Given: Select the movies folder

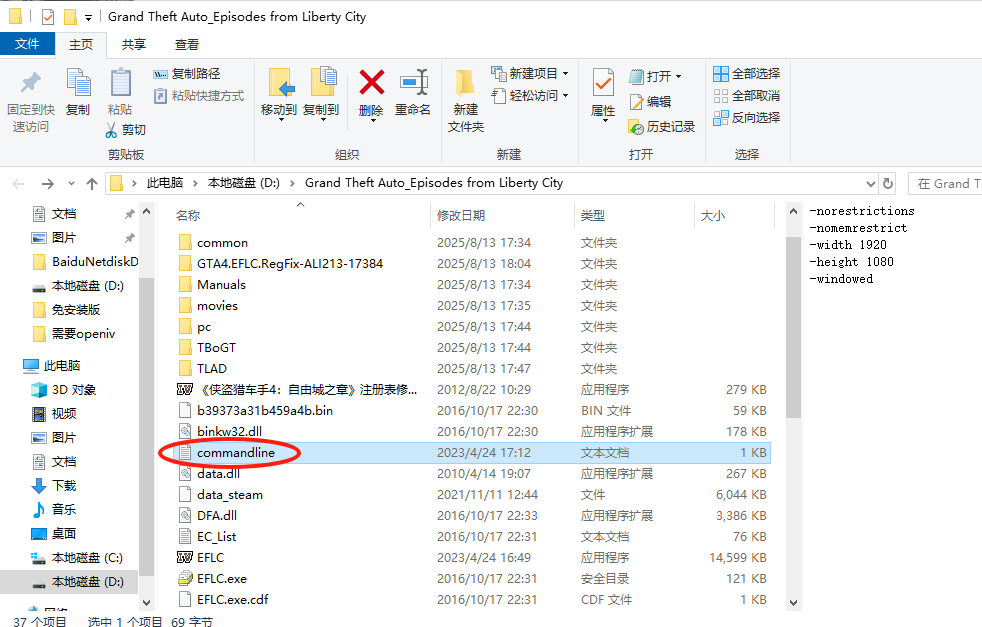Looking at the screenshot, I should (217, 306).
